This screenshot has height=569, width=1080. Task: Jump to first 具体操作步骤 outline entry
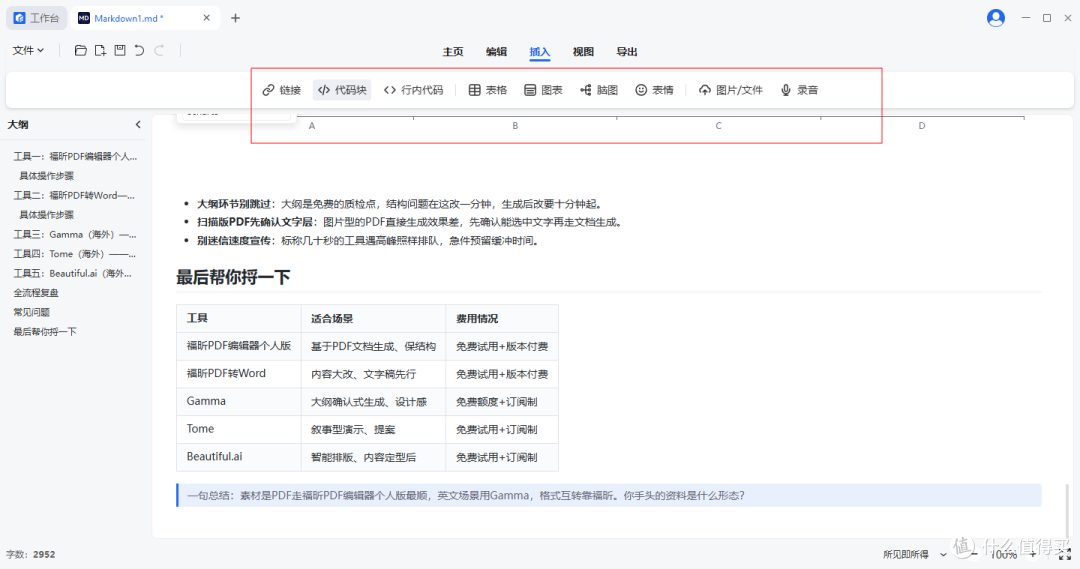tap(46, 176)
